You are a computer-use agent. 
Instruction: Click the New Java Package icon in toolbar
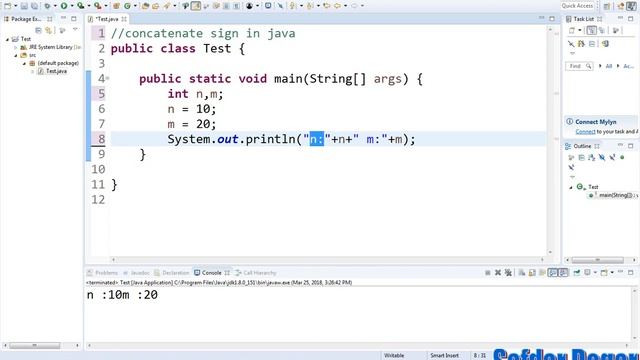(116, 6)
